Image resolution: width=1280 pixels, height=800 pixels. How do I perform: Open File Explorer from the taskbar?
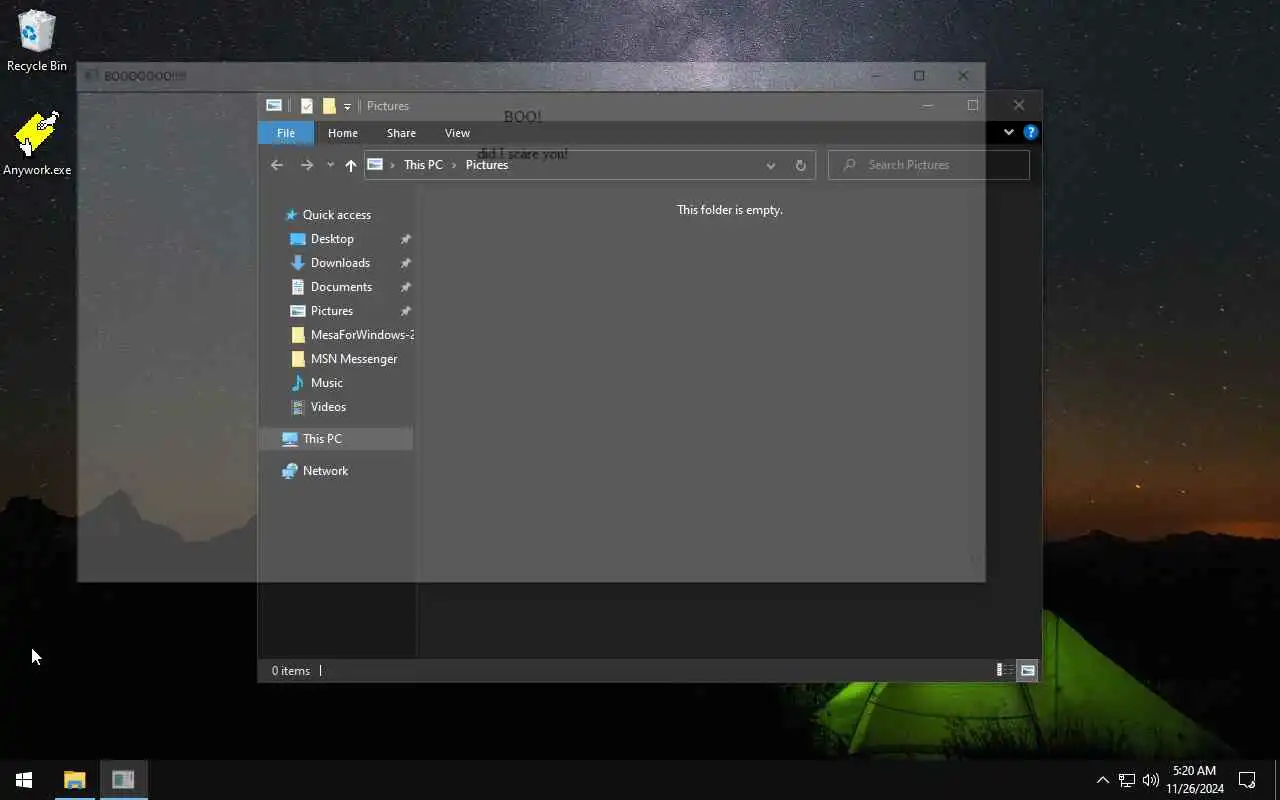[x=75, y=780]
